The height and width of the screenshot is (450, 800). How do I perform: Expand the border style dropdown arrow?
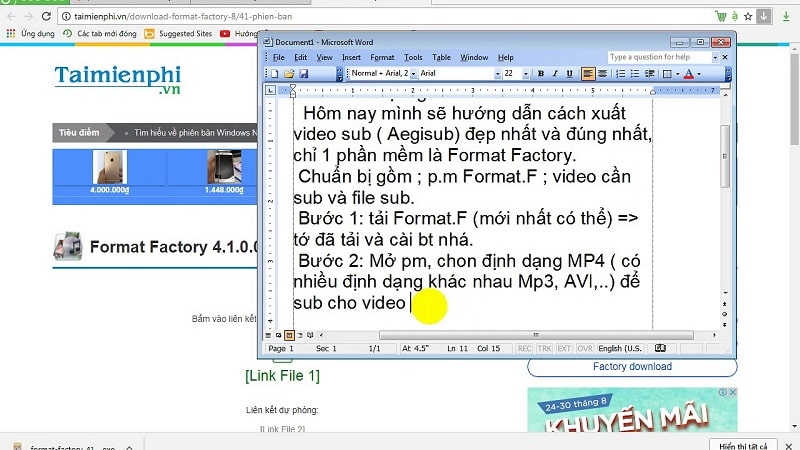pos(677,74)
